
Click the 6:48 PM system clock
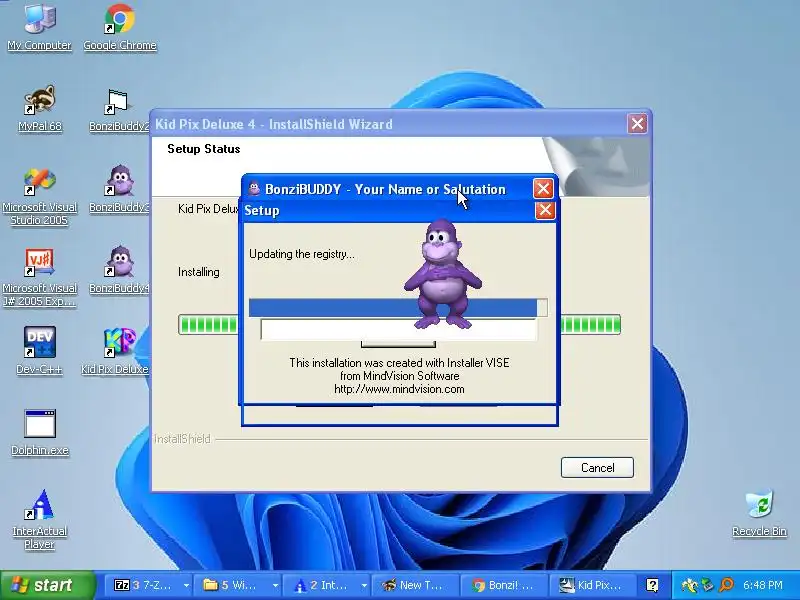click(x=763, y=585)
